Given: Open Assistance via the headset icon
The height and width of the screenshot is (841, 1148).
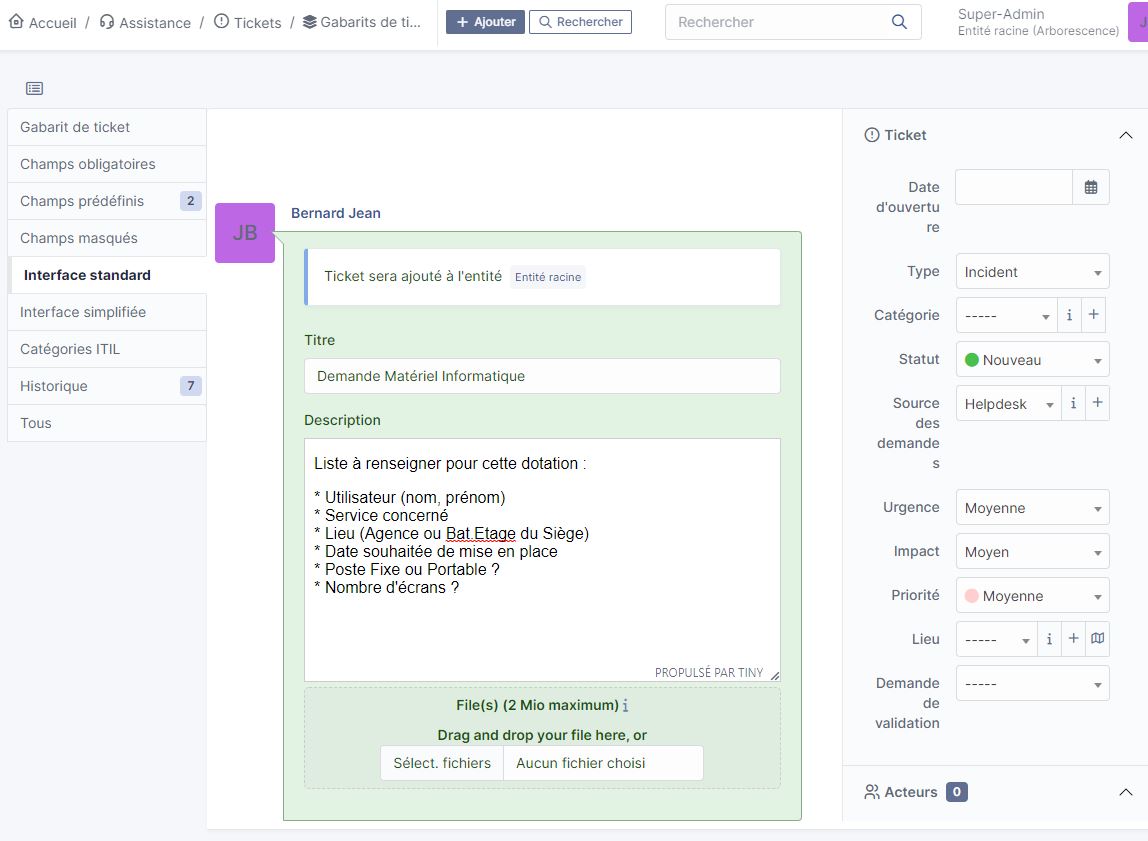Looking at the screenshot, I should 104,21.
